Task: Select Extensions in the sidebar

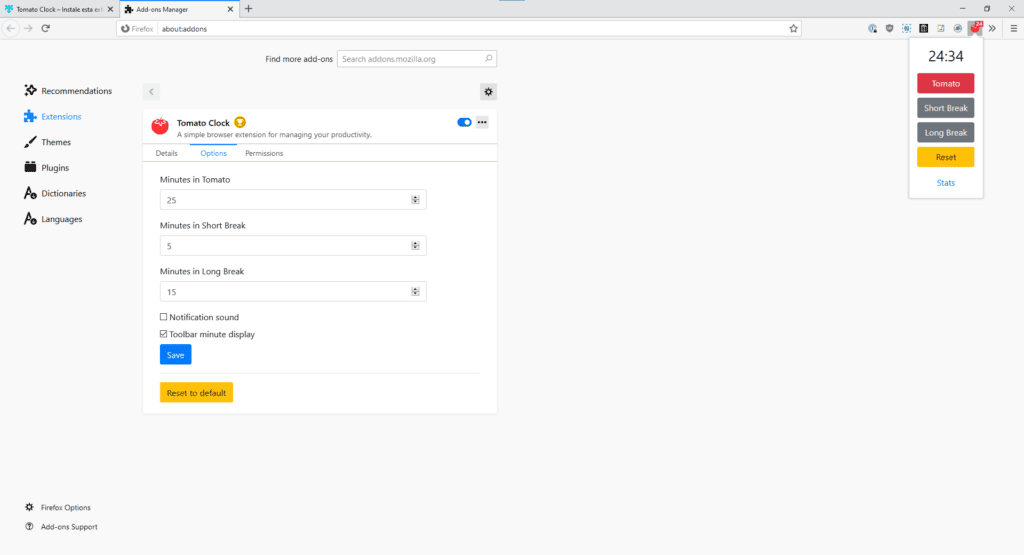Action: pos(53,116)
